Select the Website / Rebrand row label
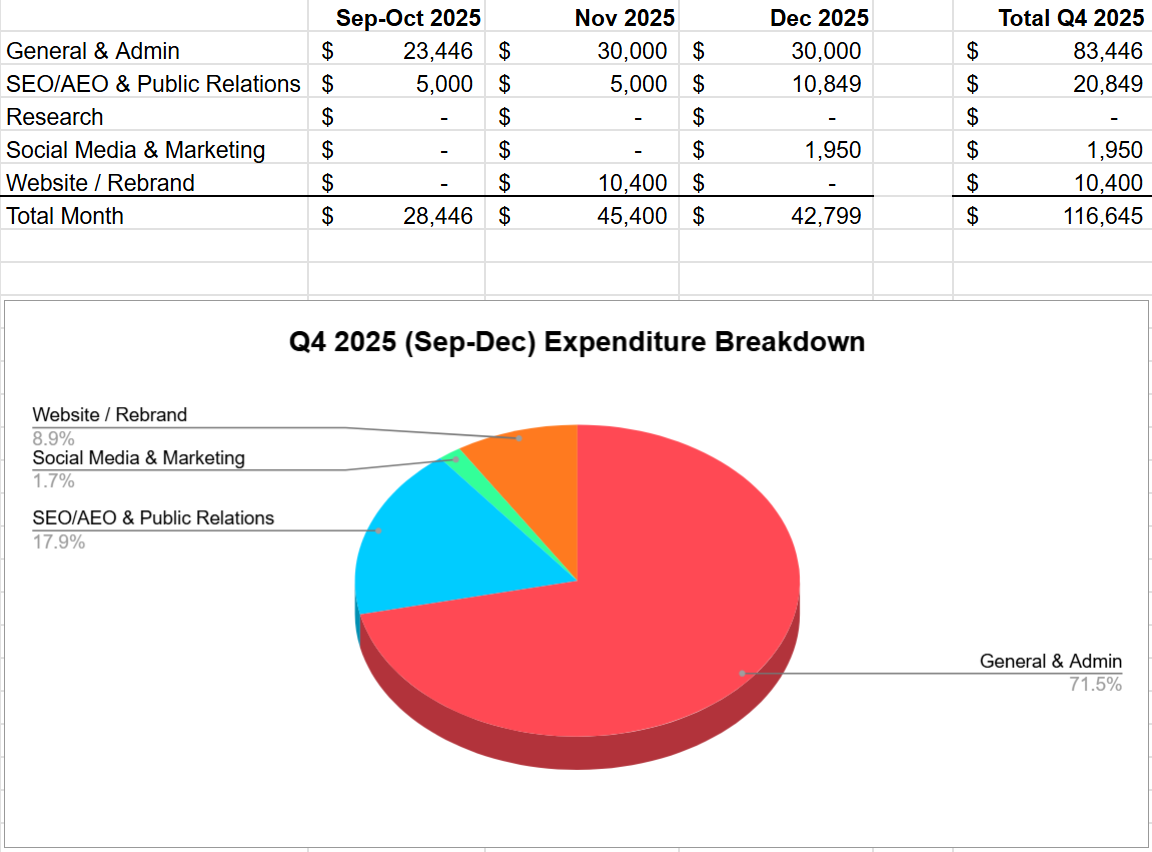 (x=101, y=183)
